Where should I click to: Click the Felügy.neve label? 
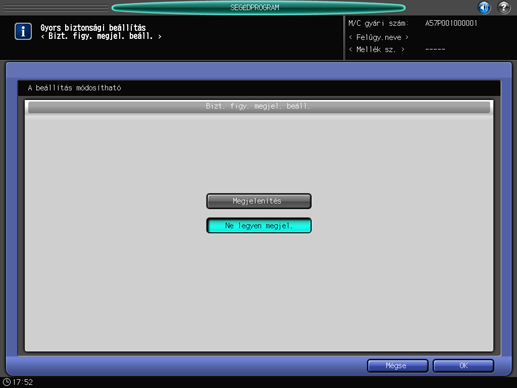pos(378,37)
